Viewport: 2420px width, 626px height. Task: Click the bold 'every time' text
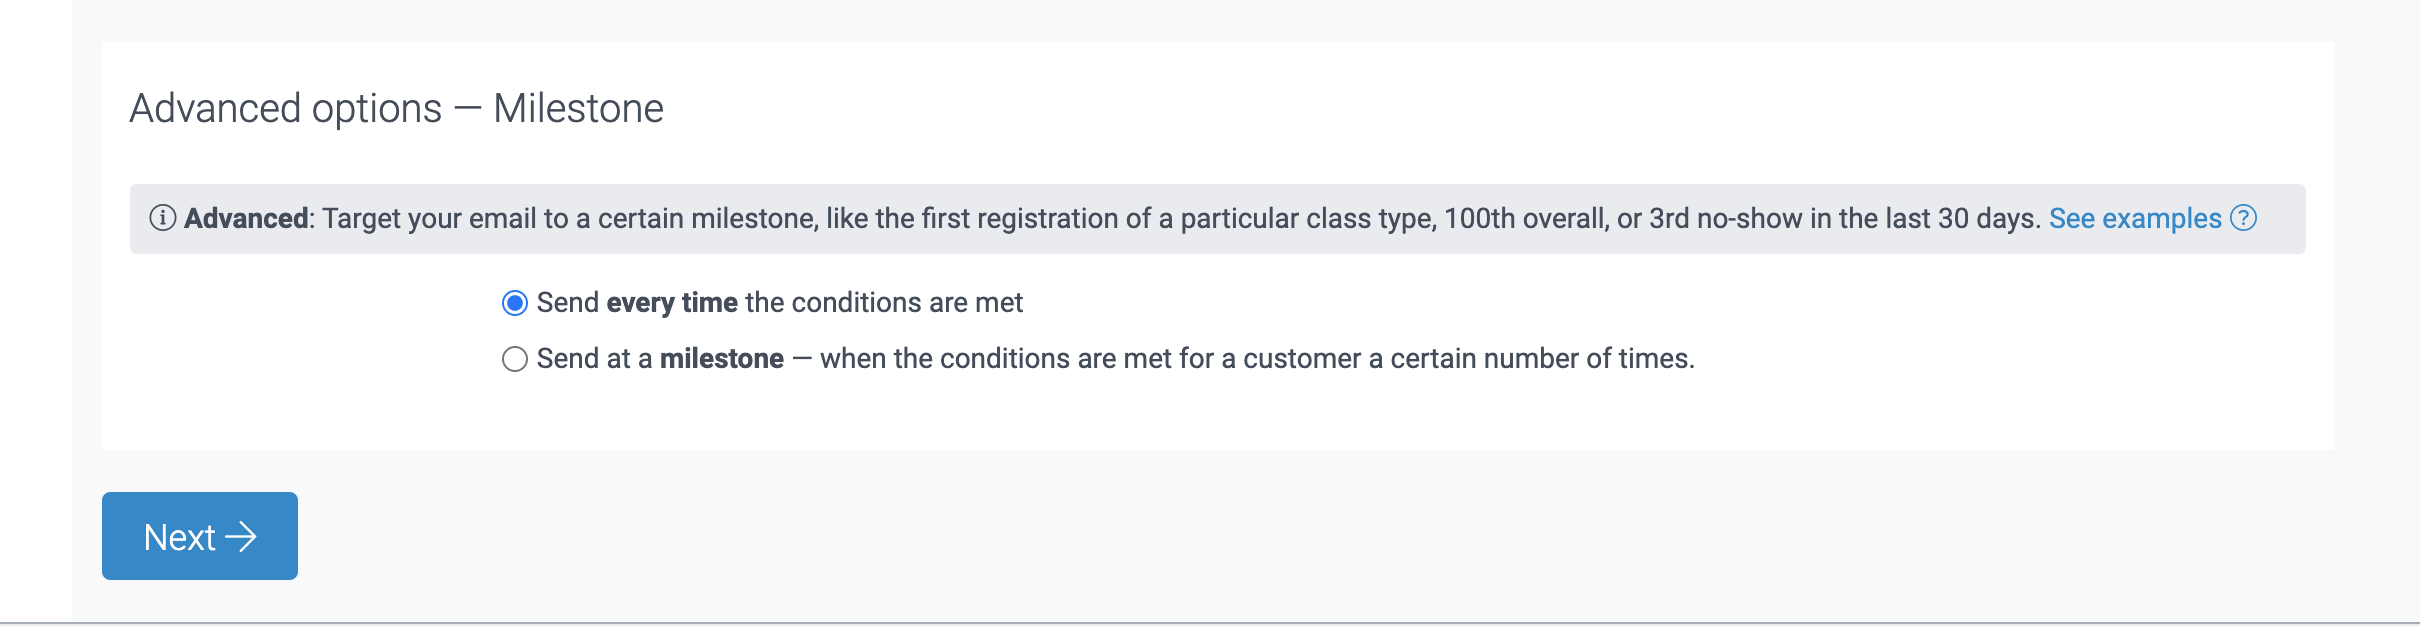pyautogui.click(x=672, y=303)
